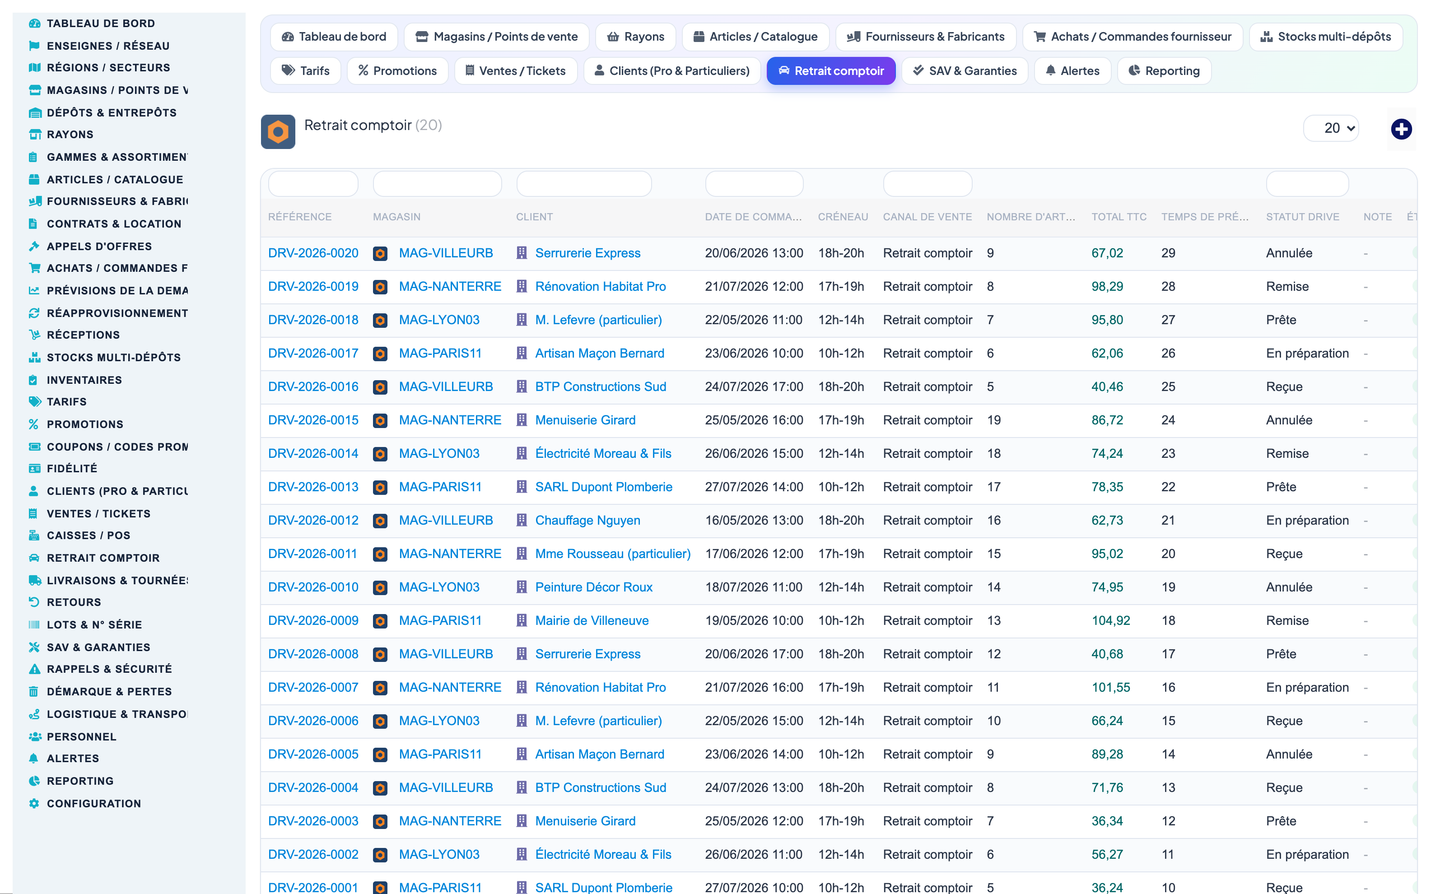Click date 19/05/2026 10:00 cell

754,621
